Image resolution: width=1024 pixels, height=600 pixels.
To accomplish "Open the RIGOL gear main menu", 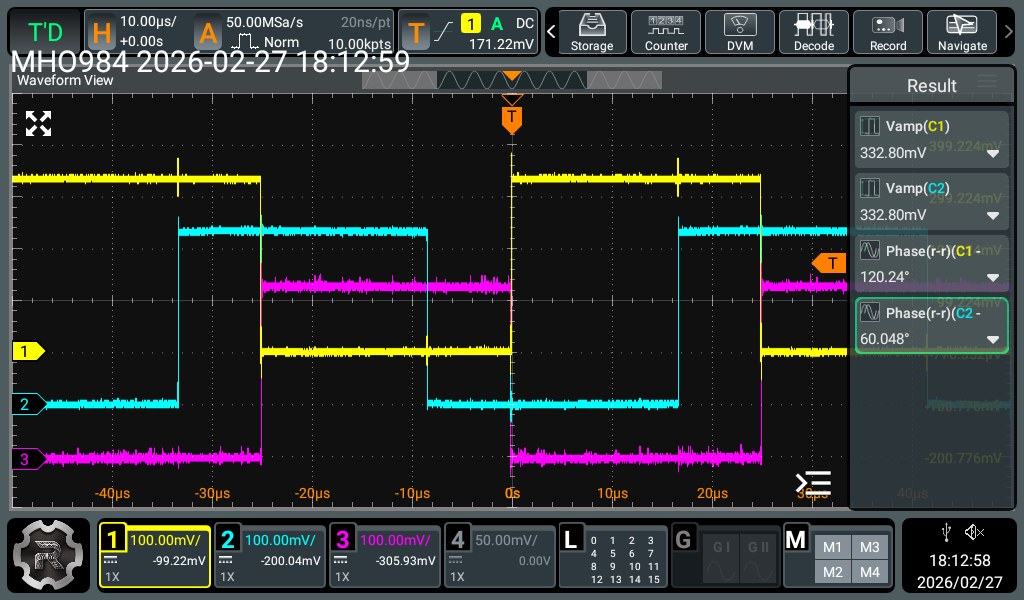I will [x=50, y=554].
